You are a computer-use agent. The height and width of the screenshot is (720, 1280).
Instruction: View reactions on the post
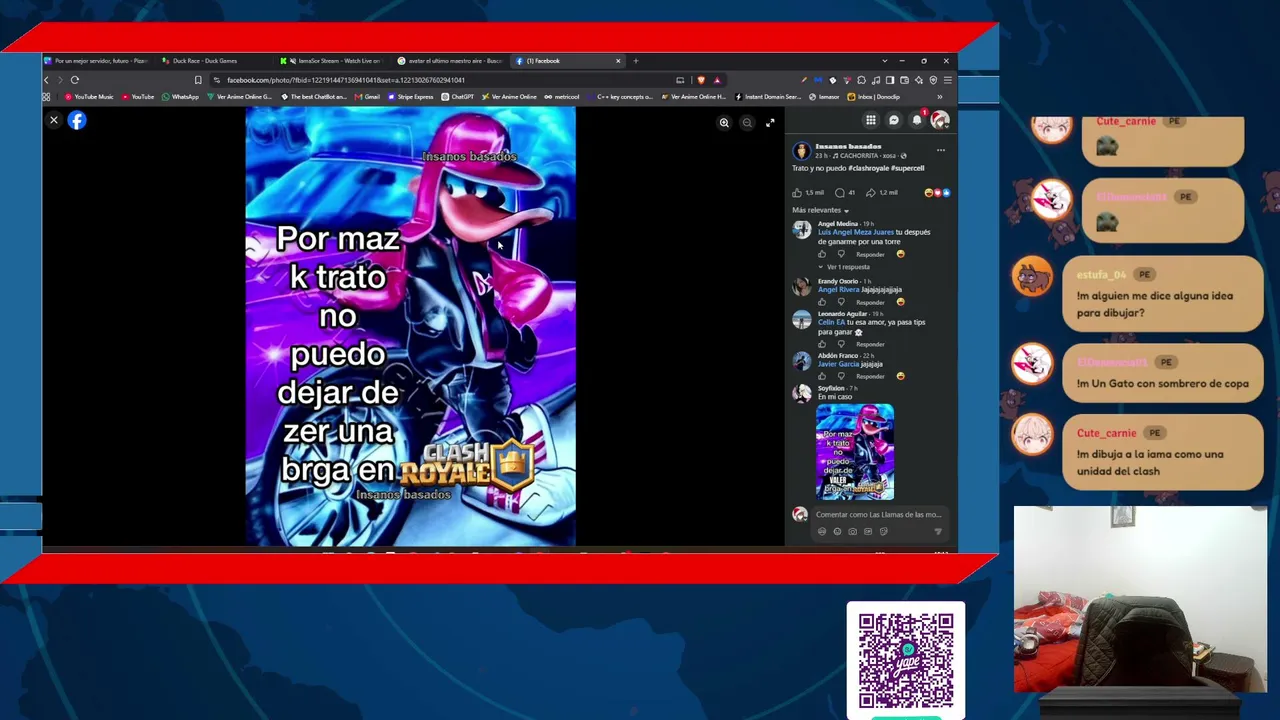click(938, 192)
